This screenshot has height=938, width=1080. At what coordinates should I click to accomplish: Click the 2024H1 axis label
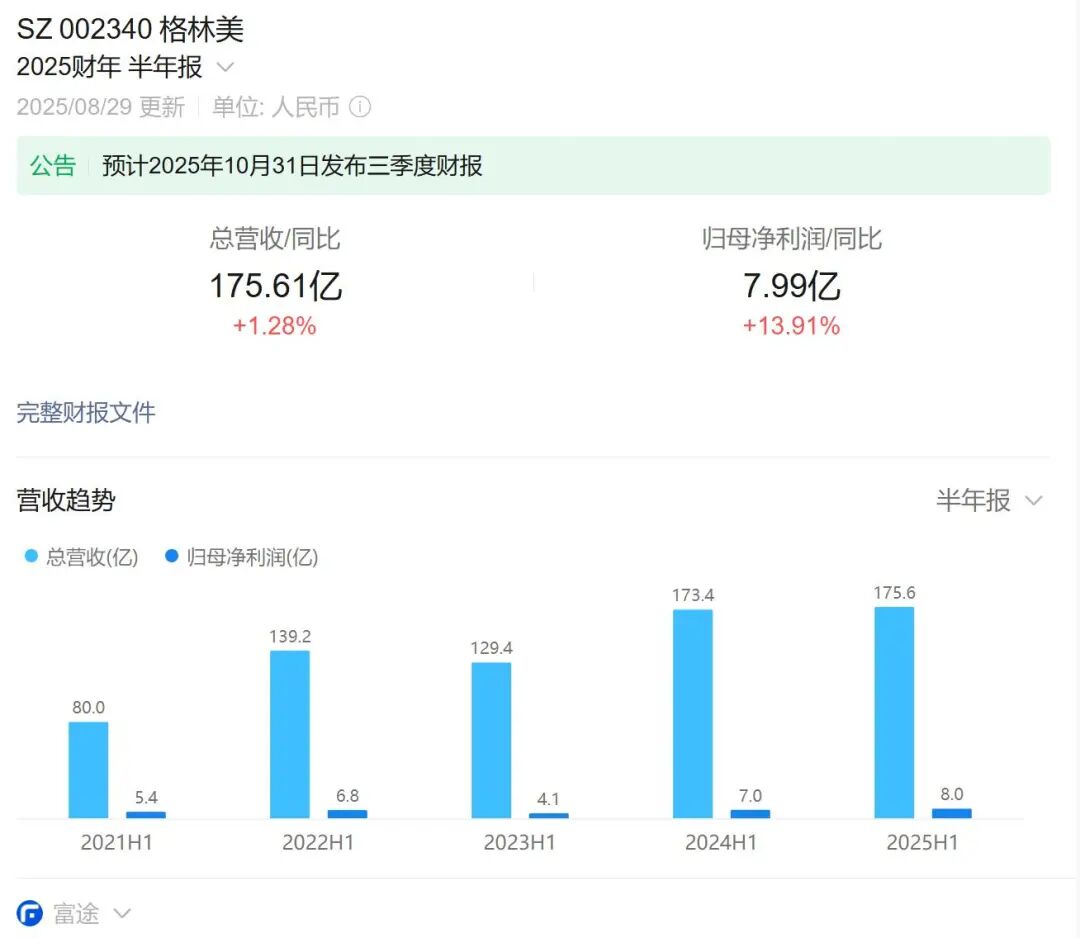tap(720, 843)
